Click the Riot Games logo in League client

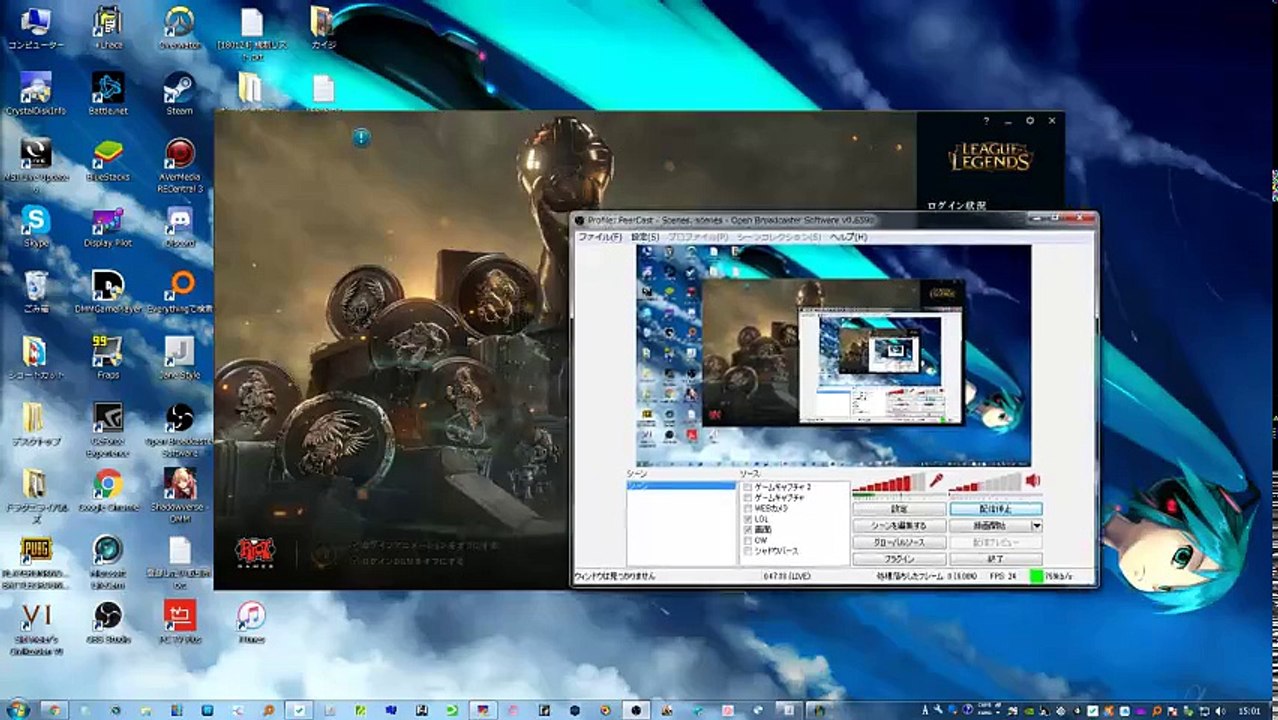[255, 551]
